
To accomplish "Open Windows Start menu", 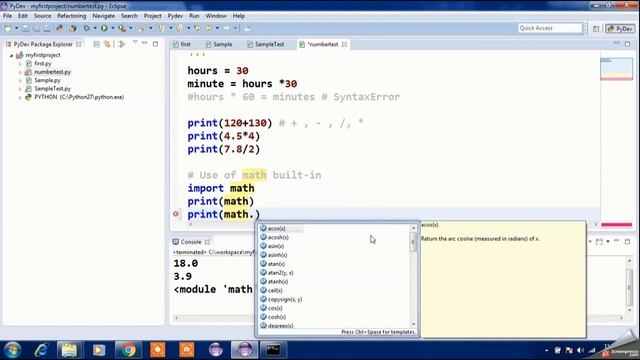I will (12, 350).
